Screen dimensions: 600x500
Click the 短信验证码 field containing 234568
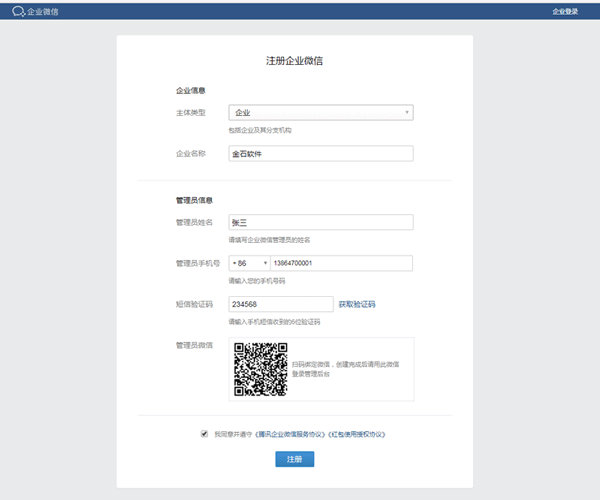pyautogui.click(x=280, y=304)
